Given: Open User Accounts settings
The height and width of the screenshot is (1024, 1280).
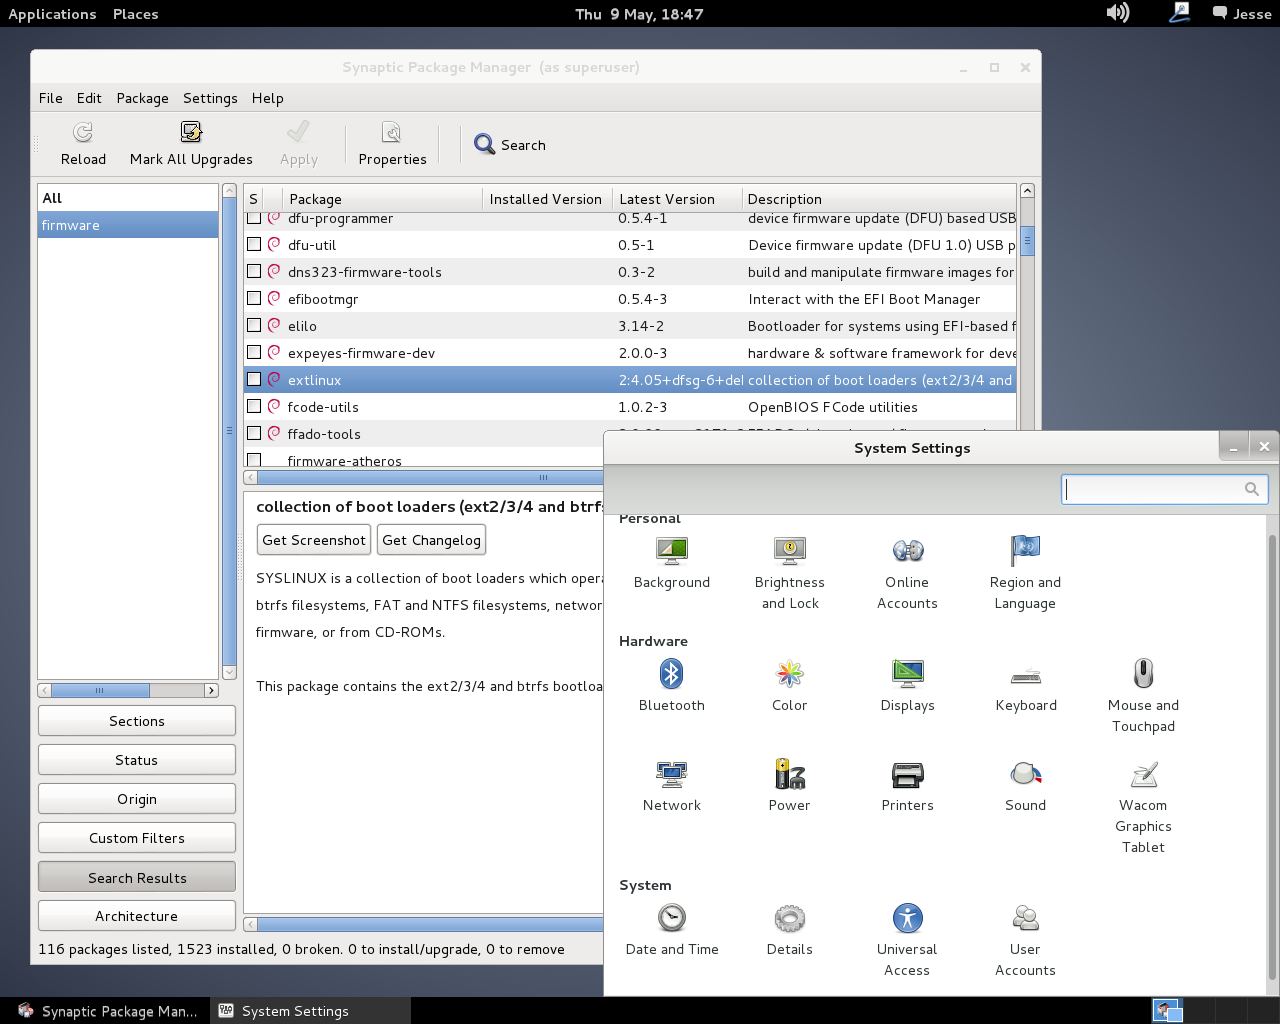Looking at the screenshot, I should [x=1025, y=940].
